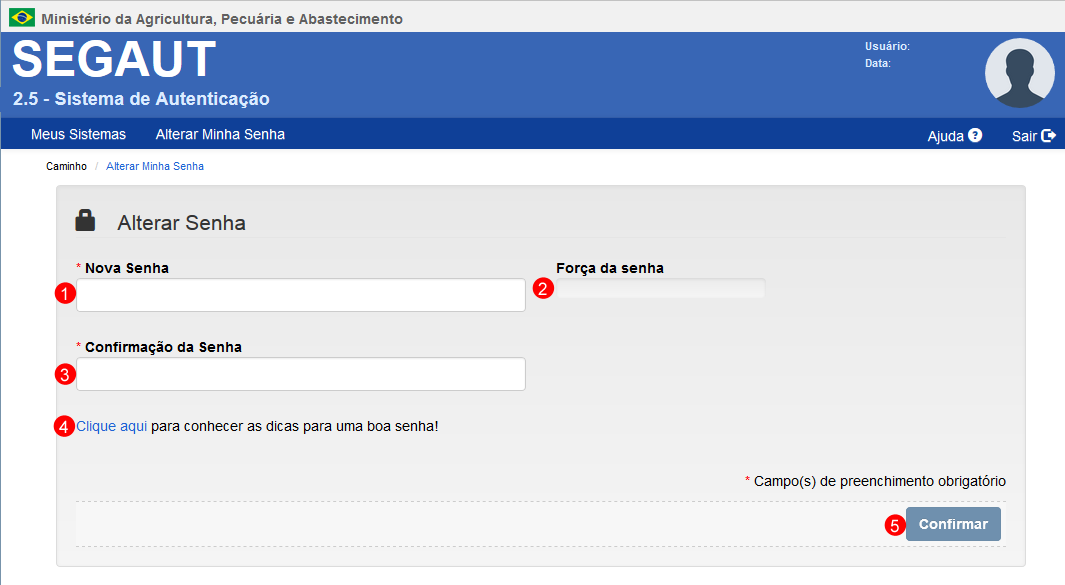Viewport: 1065px width, 585px height.
Task: Click red marker number 4
Action: (x=65, y=426)
